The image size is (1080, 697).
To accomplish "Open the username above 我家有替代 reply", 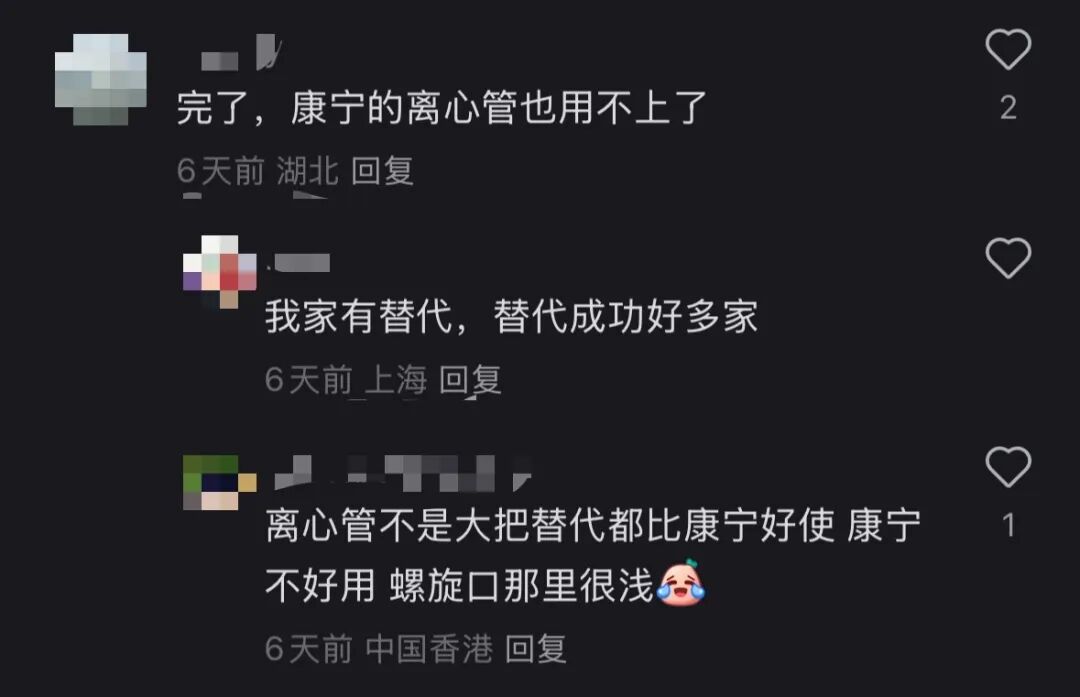I will point(298,262).
